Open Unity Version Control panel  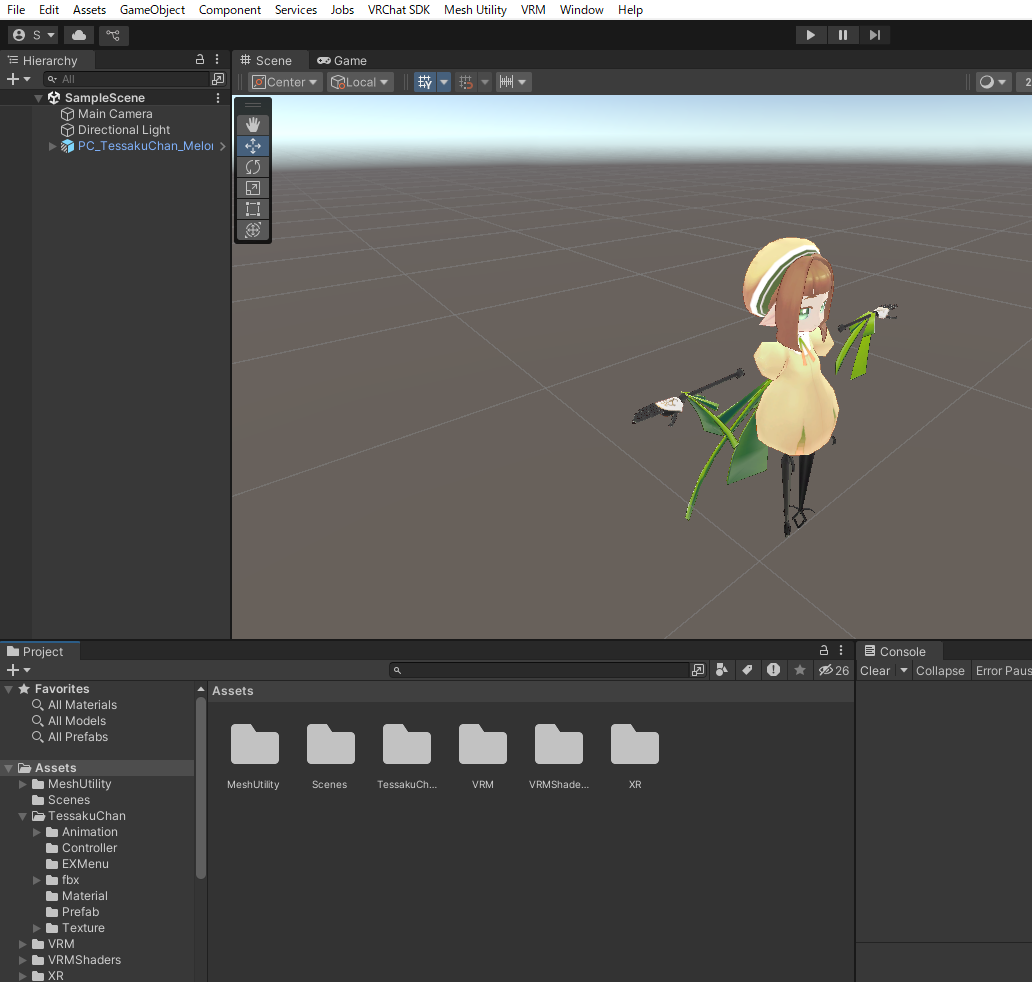point(113,35)
